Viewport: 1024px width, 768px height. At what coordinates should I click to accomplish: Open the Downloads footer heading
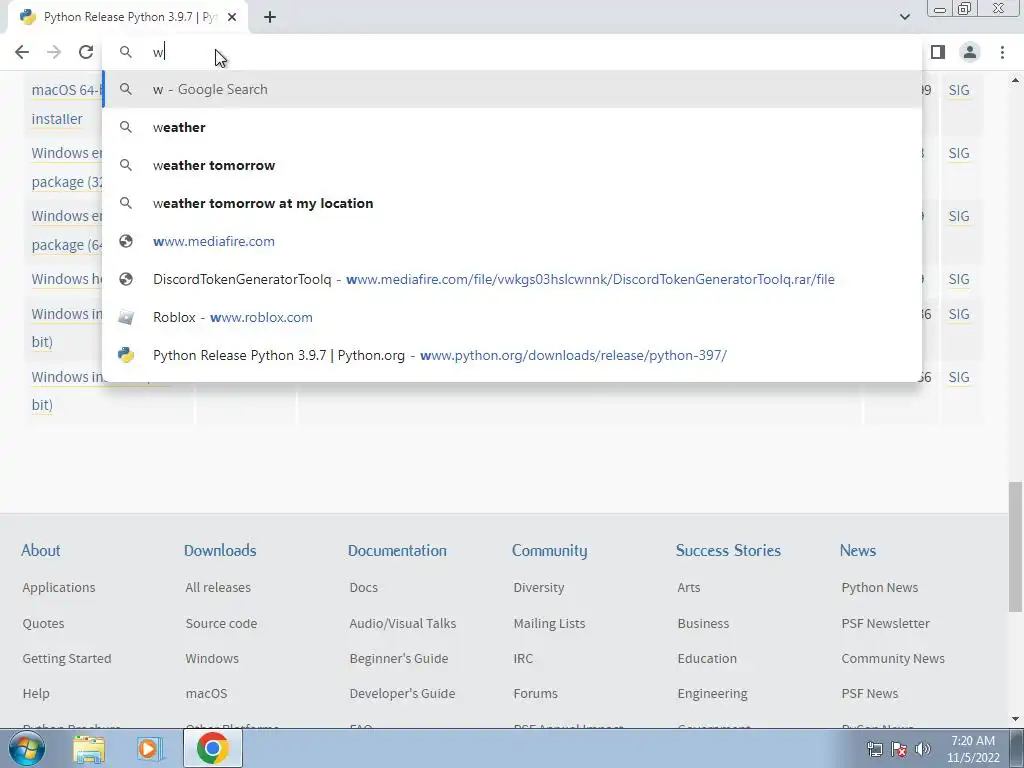coord(220,551)
